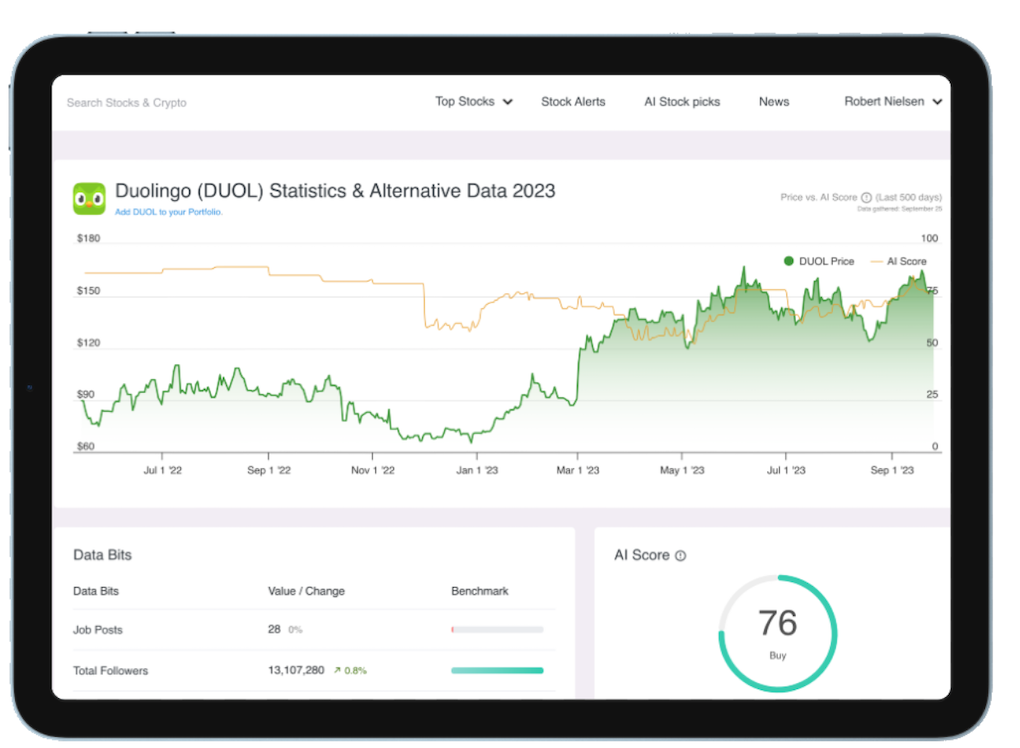Expand the Top Stocks dropdown chevron
Screen dimensions: 1020x748
[508, 102]
